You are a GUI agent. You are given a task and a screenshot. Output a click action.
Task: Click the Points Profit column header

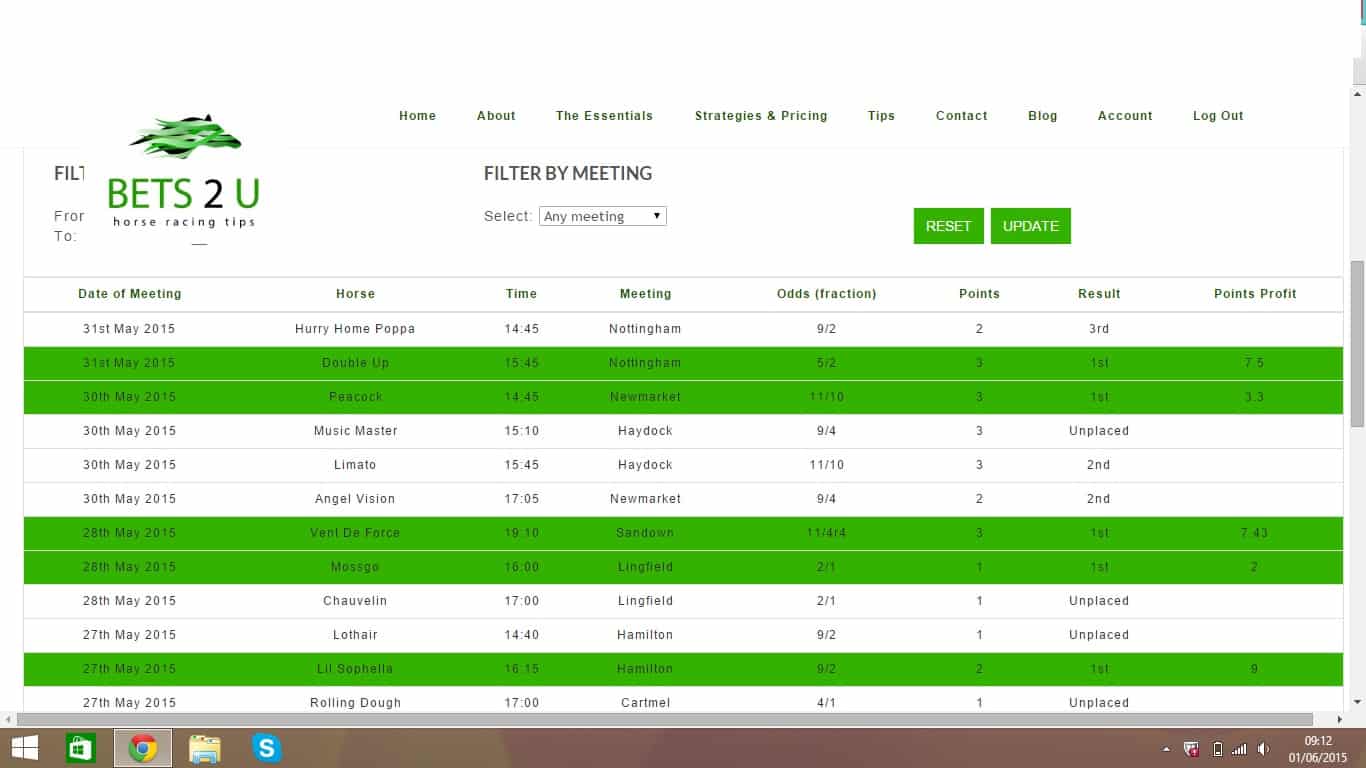[x=1255, y=294]
